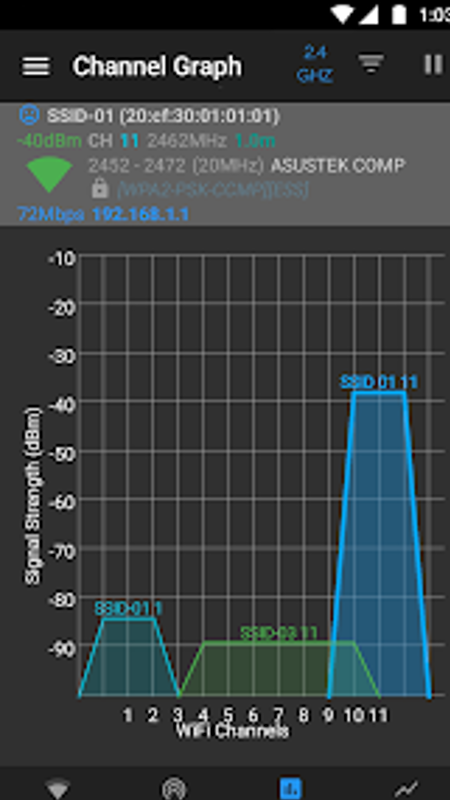Pause scanning with the pause icon
The height and width of the screenshot is (800, 450).
433,64
